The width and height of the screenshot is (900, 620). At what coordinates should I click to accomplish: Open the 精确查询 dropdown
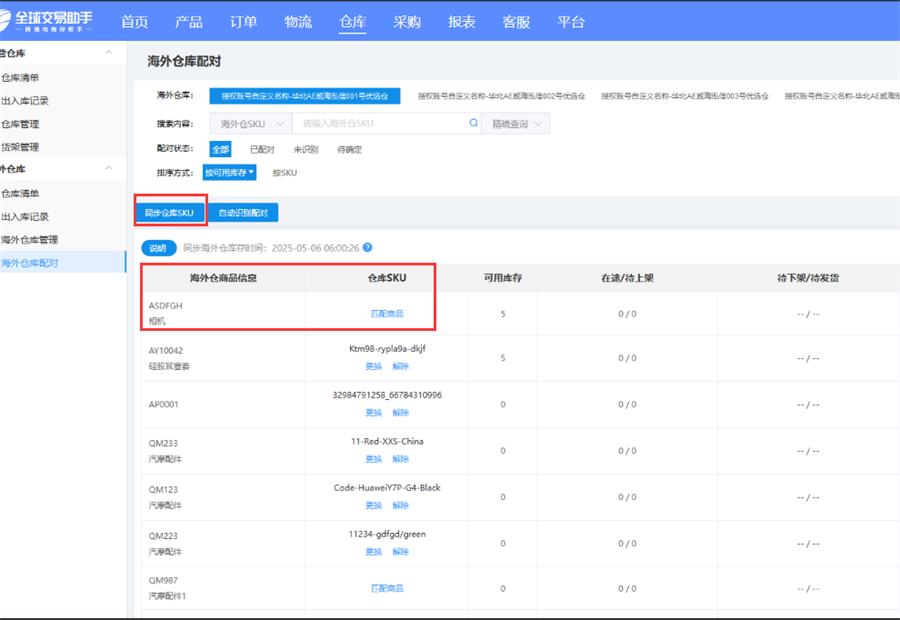click(x=516, y=123)
